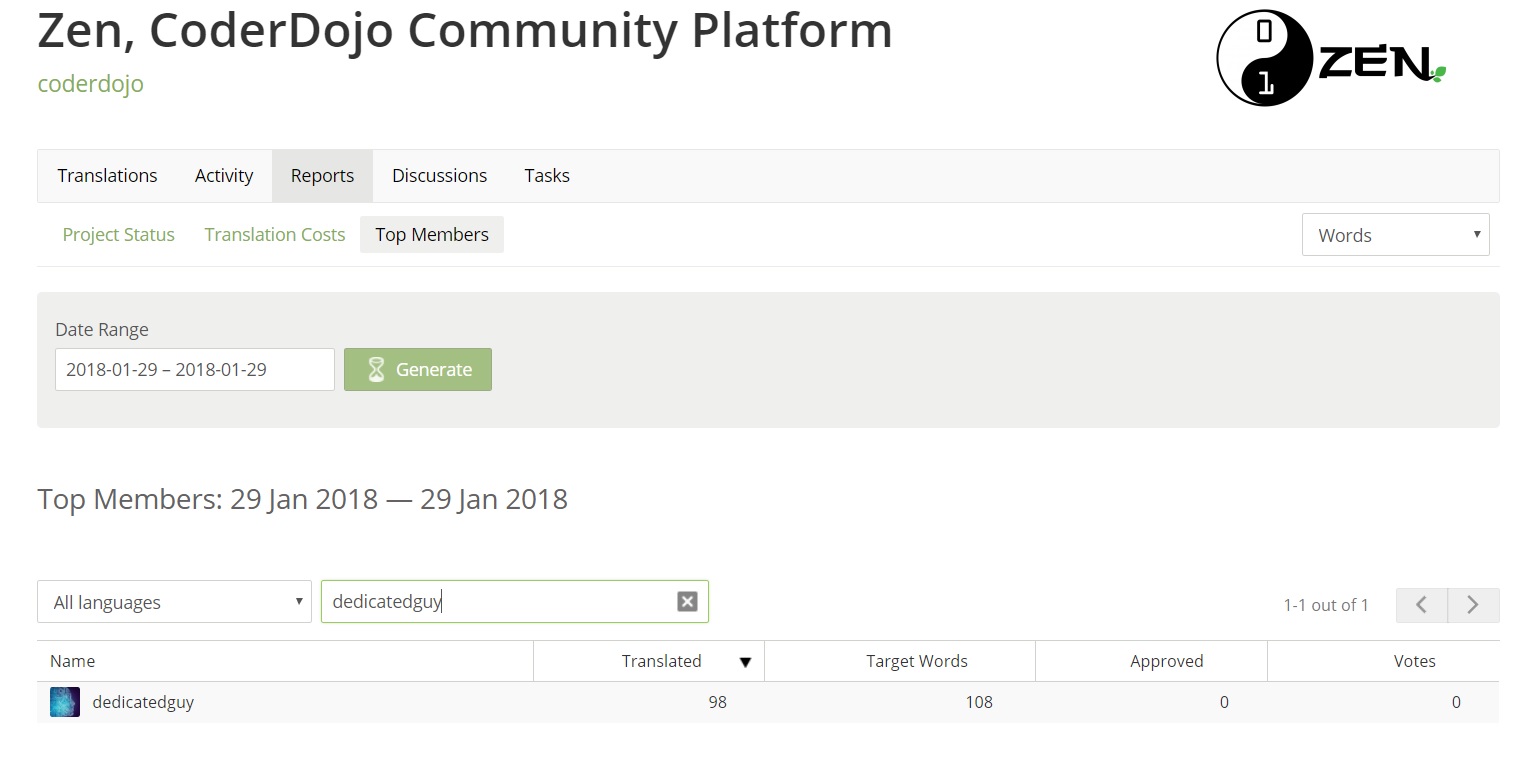This screenshot has height=775, width=1525.
Task: Open the Tasks tab
Action: 547,176
